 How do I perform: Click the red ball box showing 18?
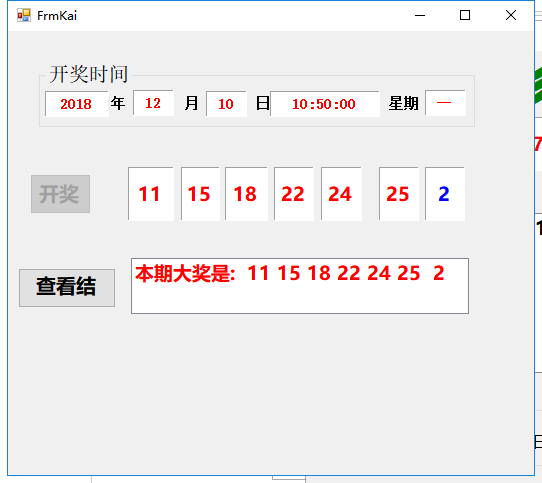click(246, 194)
